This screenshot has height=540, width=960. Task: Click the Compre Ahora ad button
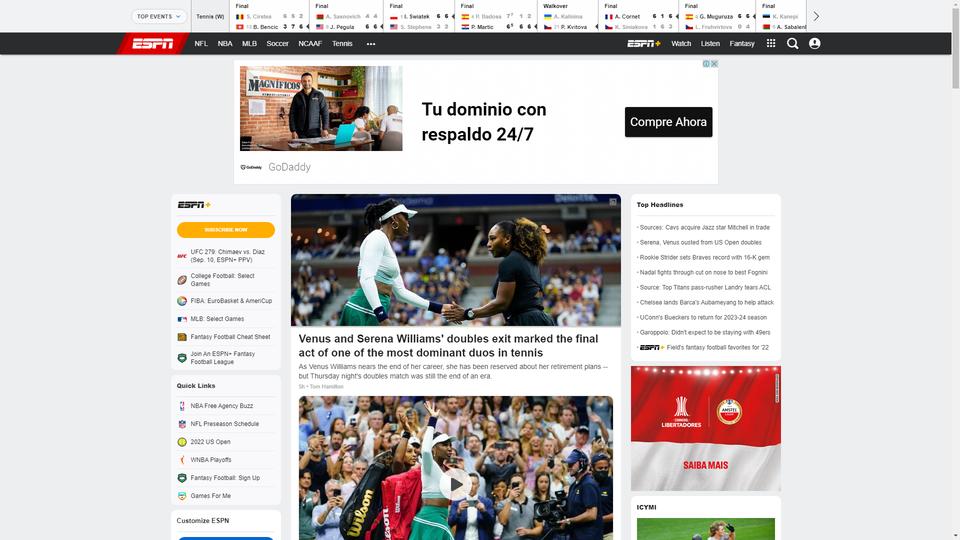click(x=669, y=122)
